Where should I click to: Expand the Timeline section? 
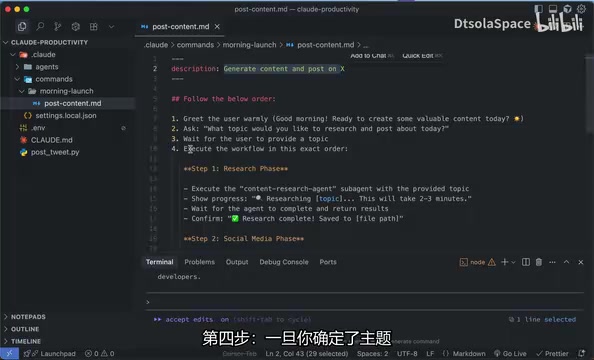point(26,341)
